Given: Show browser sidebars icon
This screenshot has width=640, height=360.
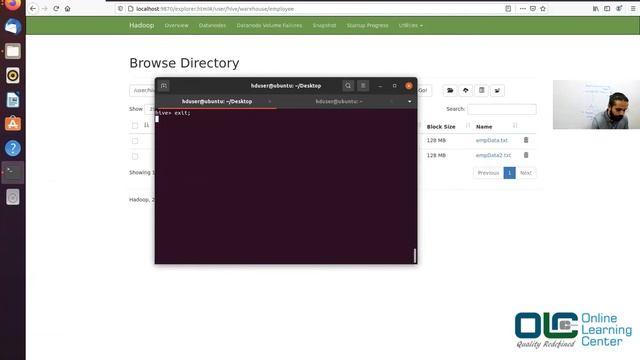Looking at the screenshot, I should click(607, 9).
